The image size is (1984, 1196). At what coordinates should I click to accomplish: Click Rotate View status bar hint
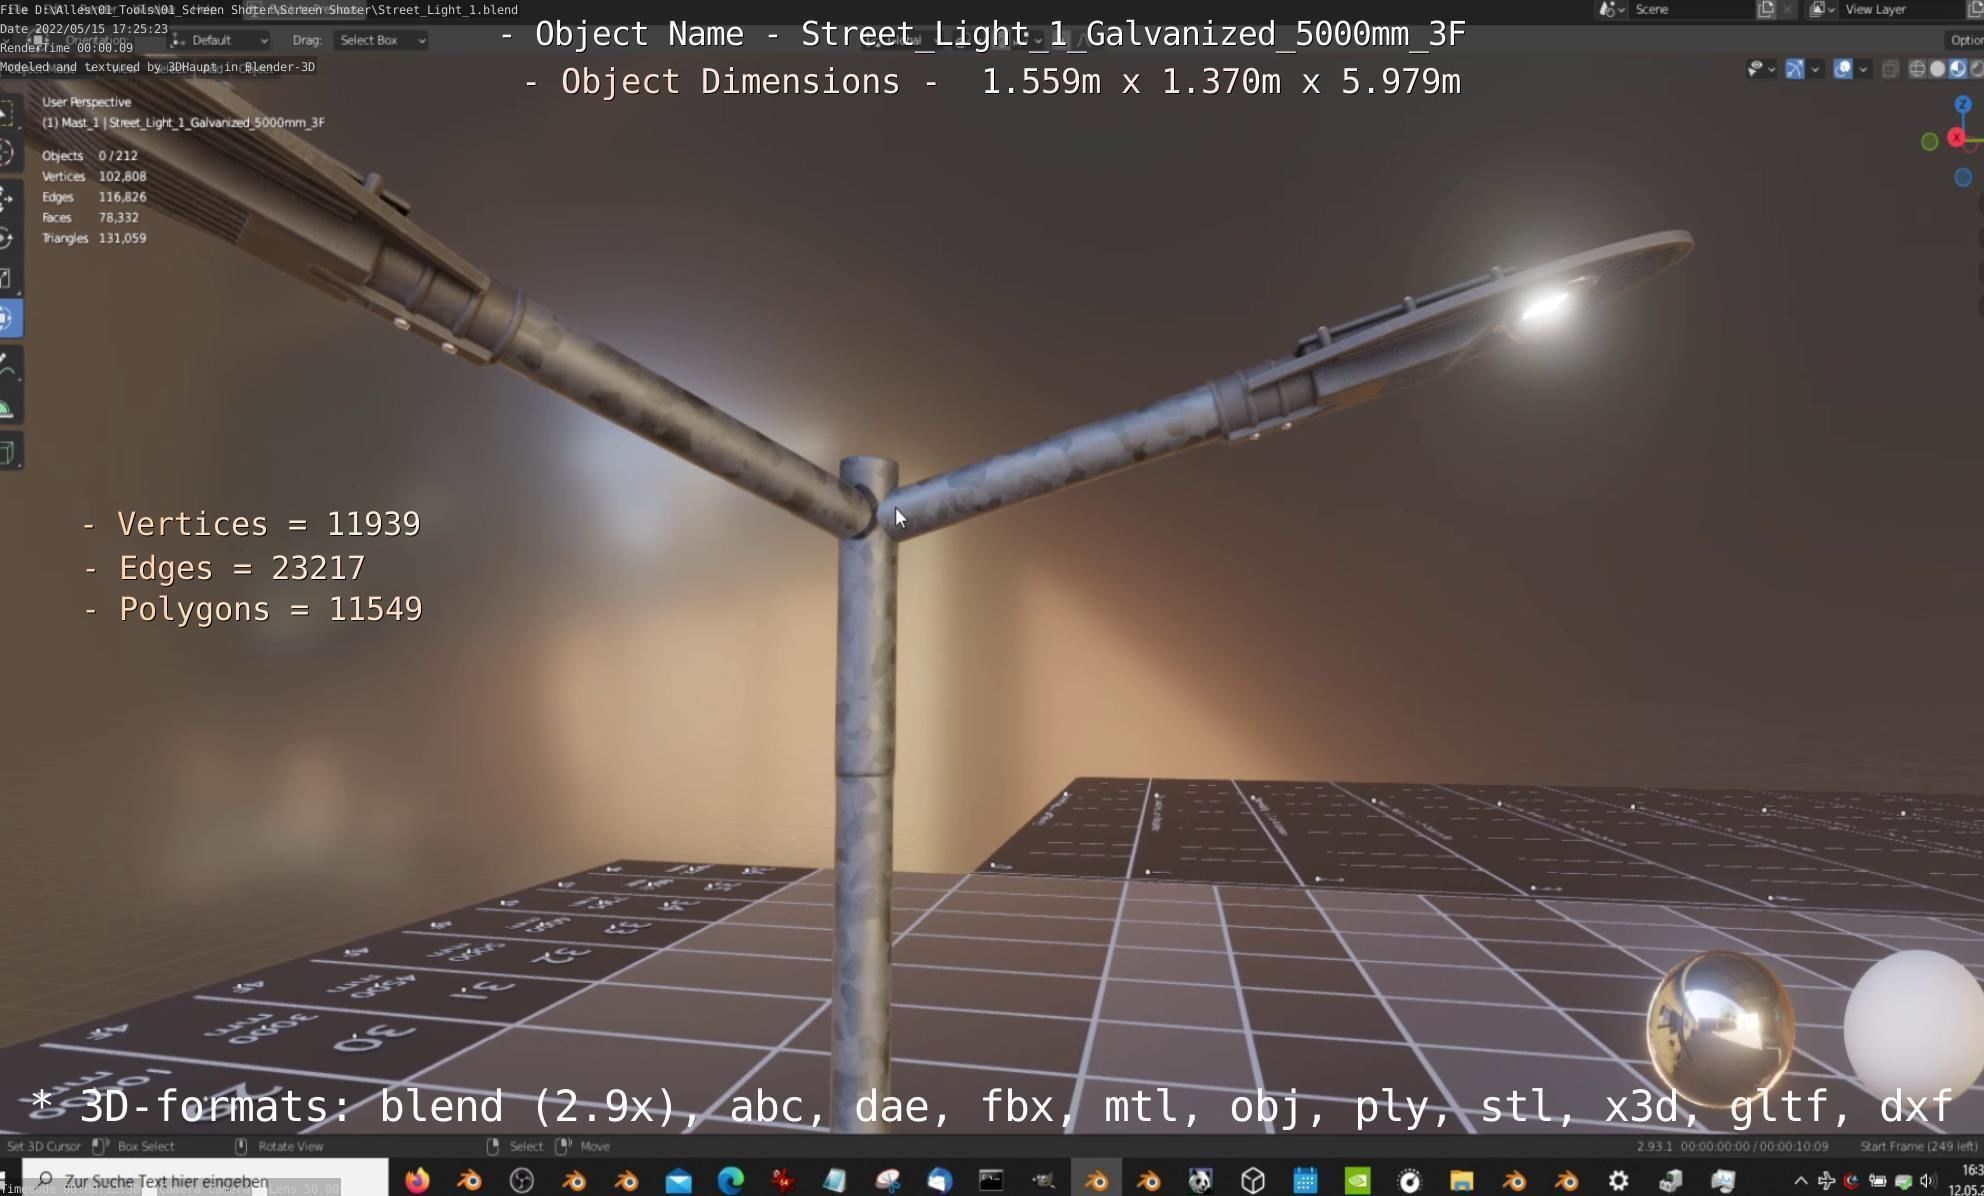290,1146
